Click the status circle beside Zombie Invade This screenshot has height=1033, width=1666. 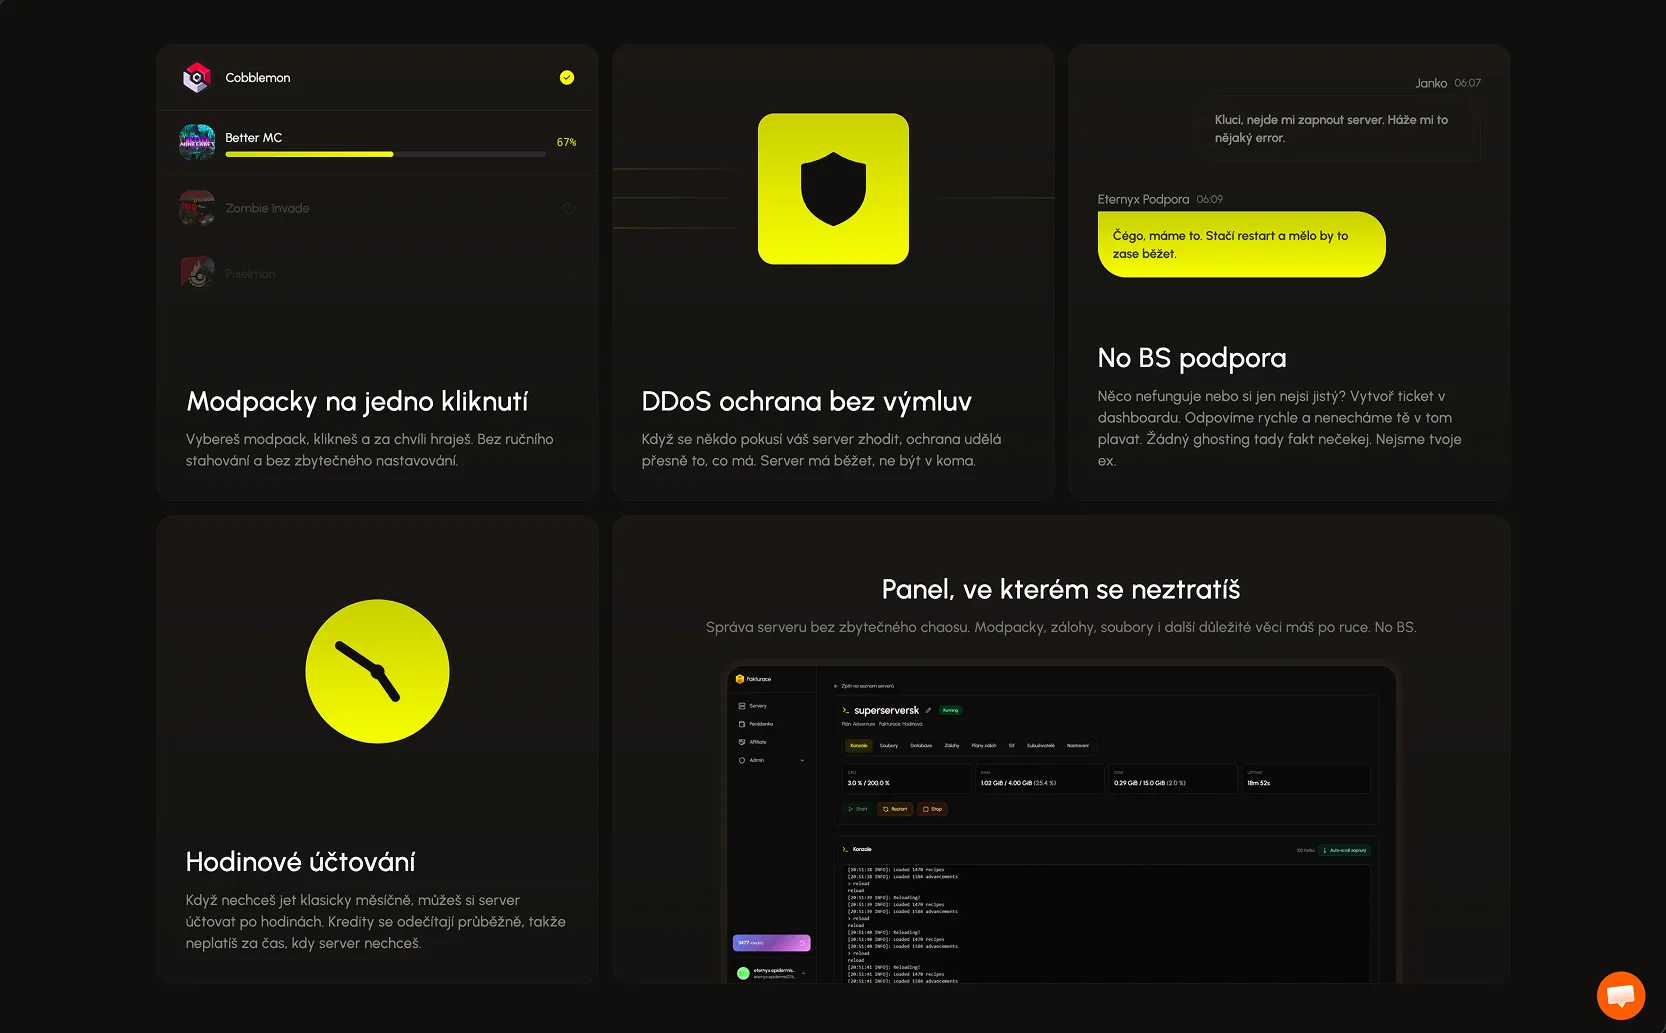pyautogui.click(x=569, y=208)
